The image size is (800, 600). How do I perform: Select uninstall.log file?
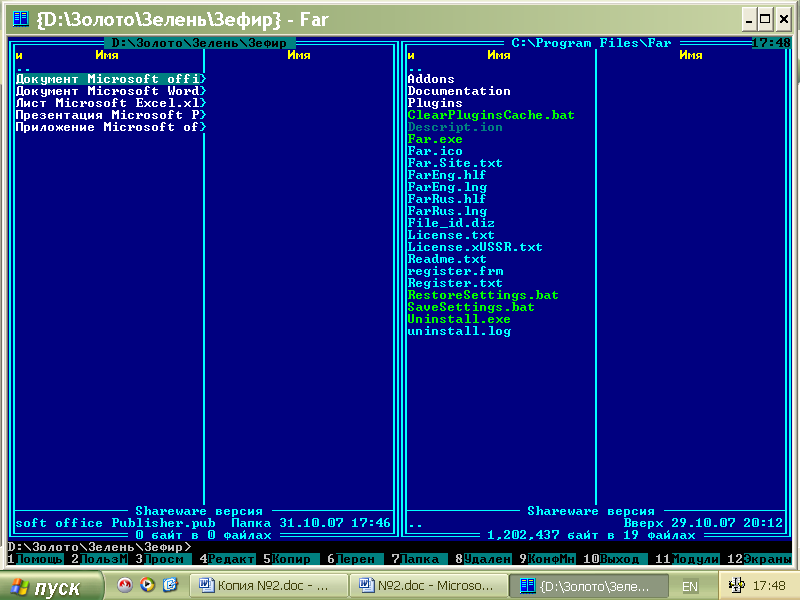click(459, 331)
